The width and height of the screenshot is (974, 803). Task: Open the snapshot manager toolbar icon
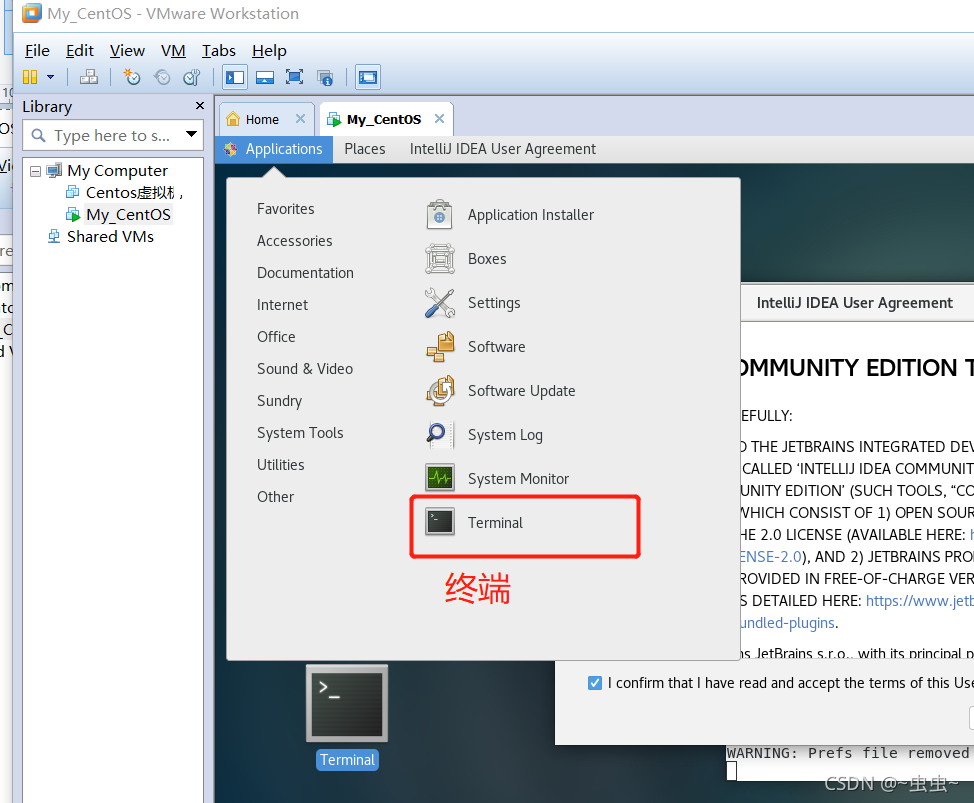pyautogui.click(x=192, y=77)
